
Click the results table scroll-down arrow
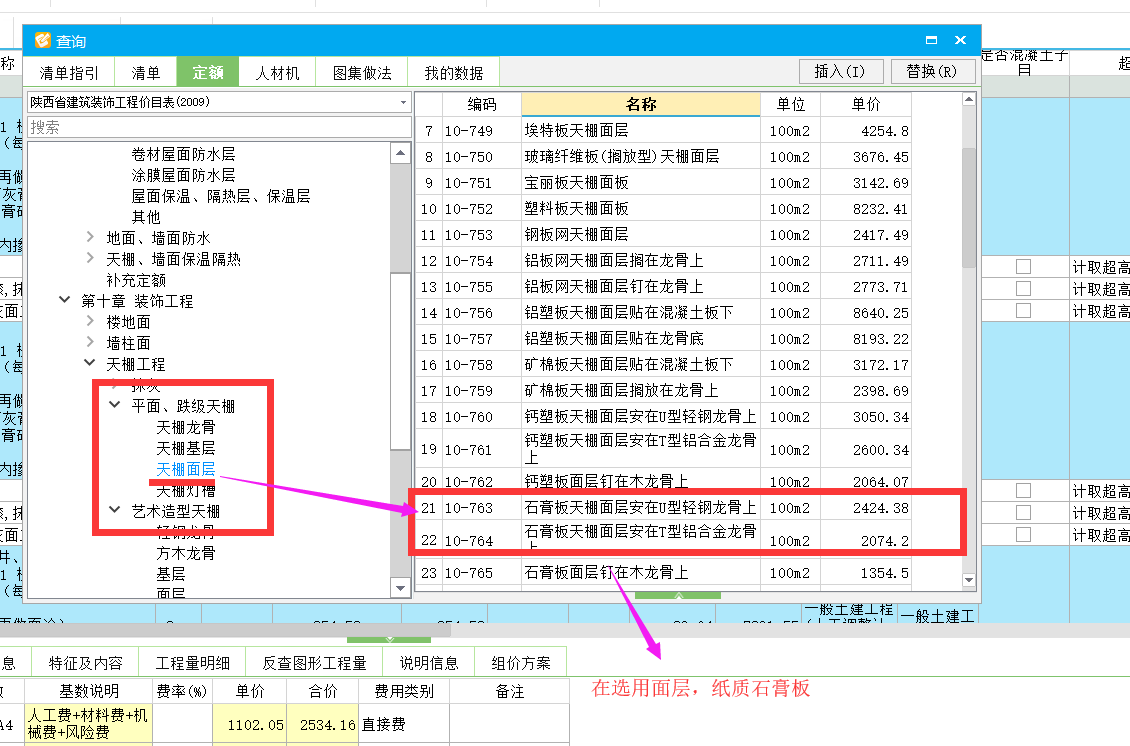coord(969,580)
